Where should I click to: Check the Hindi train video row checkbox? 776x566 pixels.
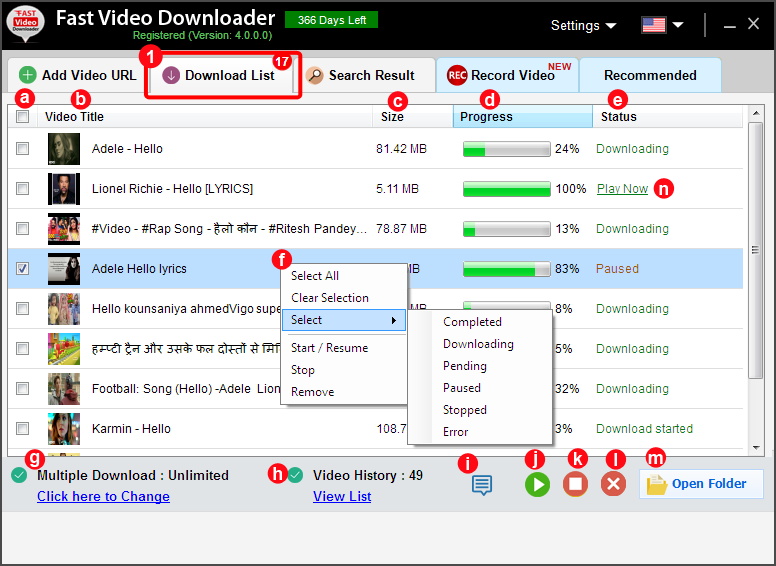point(22,349)
